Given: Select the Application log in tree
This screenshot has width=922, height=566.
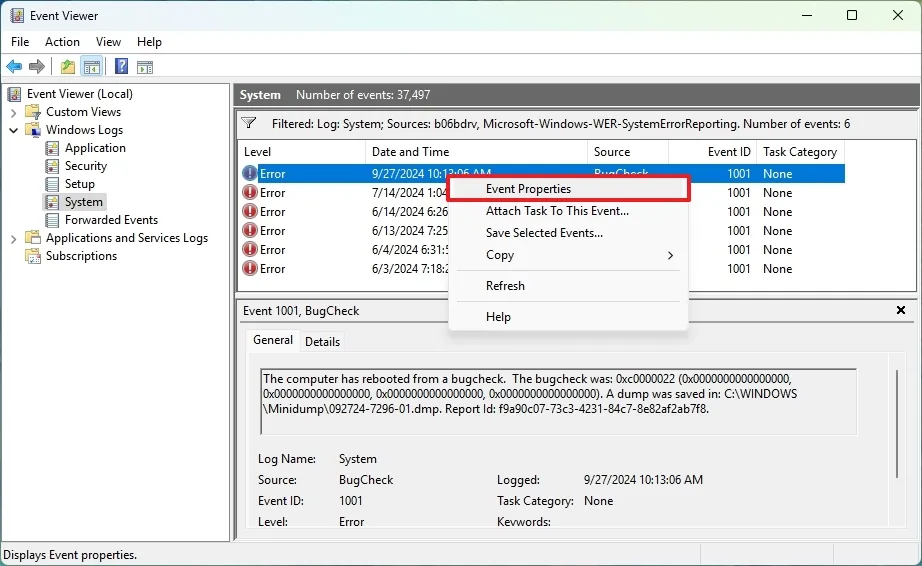Looking at the screenshot, I should 95,148.
